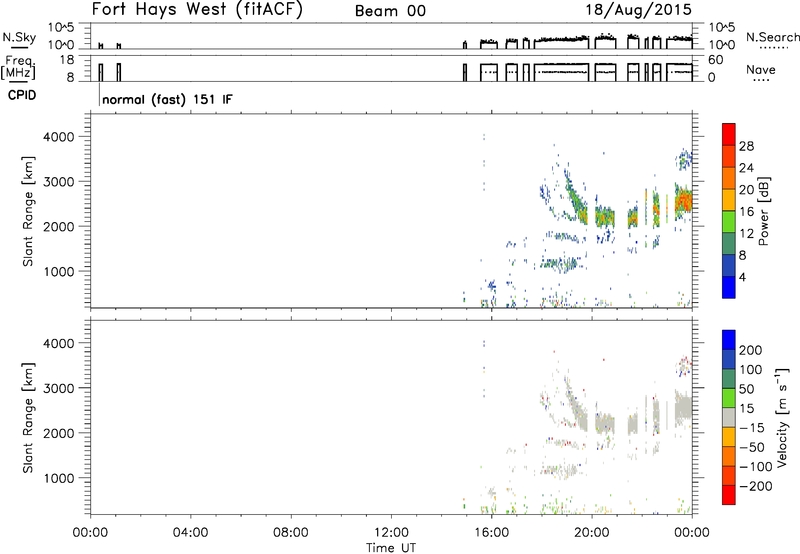Click the red segment of the Power colorbar
Viewport: 800px width, 554px height.
(x=729, y=134)
